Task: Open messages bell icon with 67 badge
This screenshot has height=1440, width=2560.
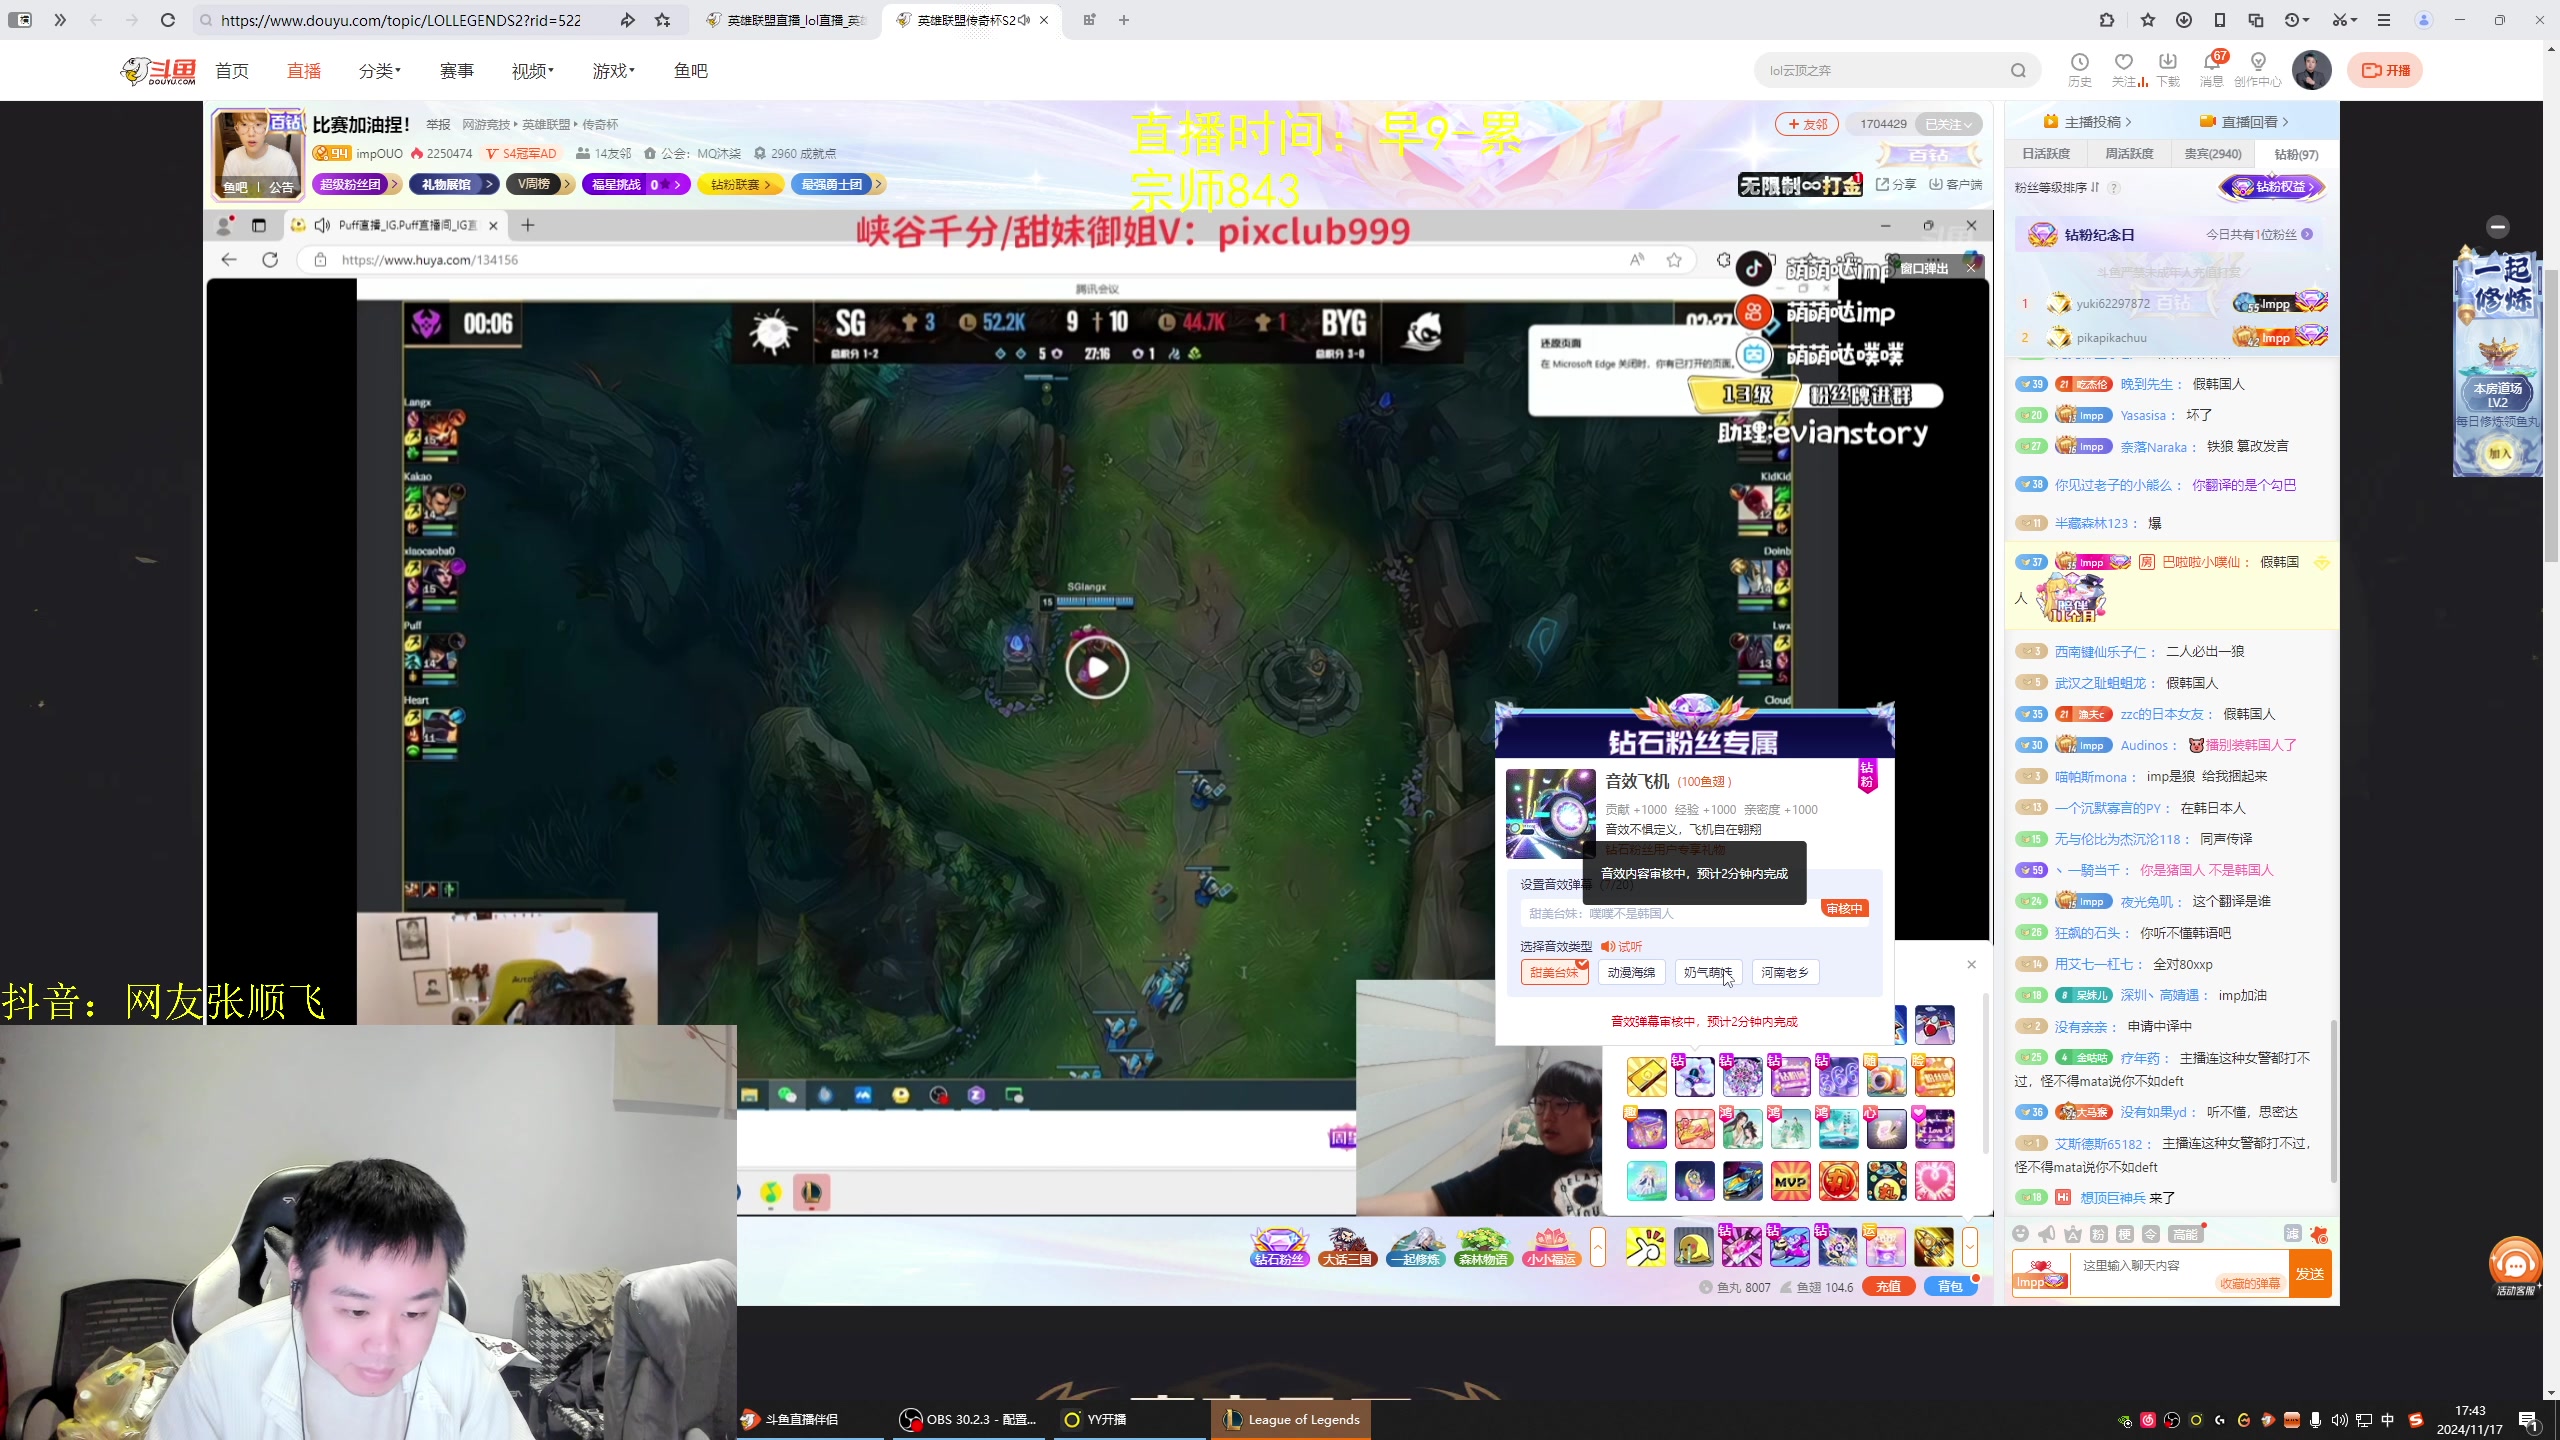Action: tap(2212, 70)
